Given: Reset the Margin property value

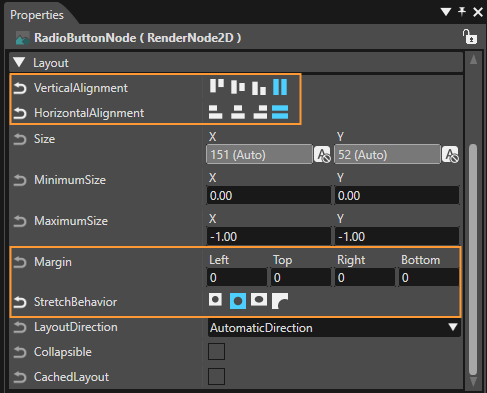Looking at the screenshot, I should [x=20, y=262].
